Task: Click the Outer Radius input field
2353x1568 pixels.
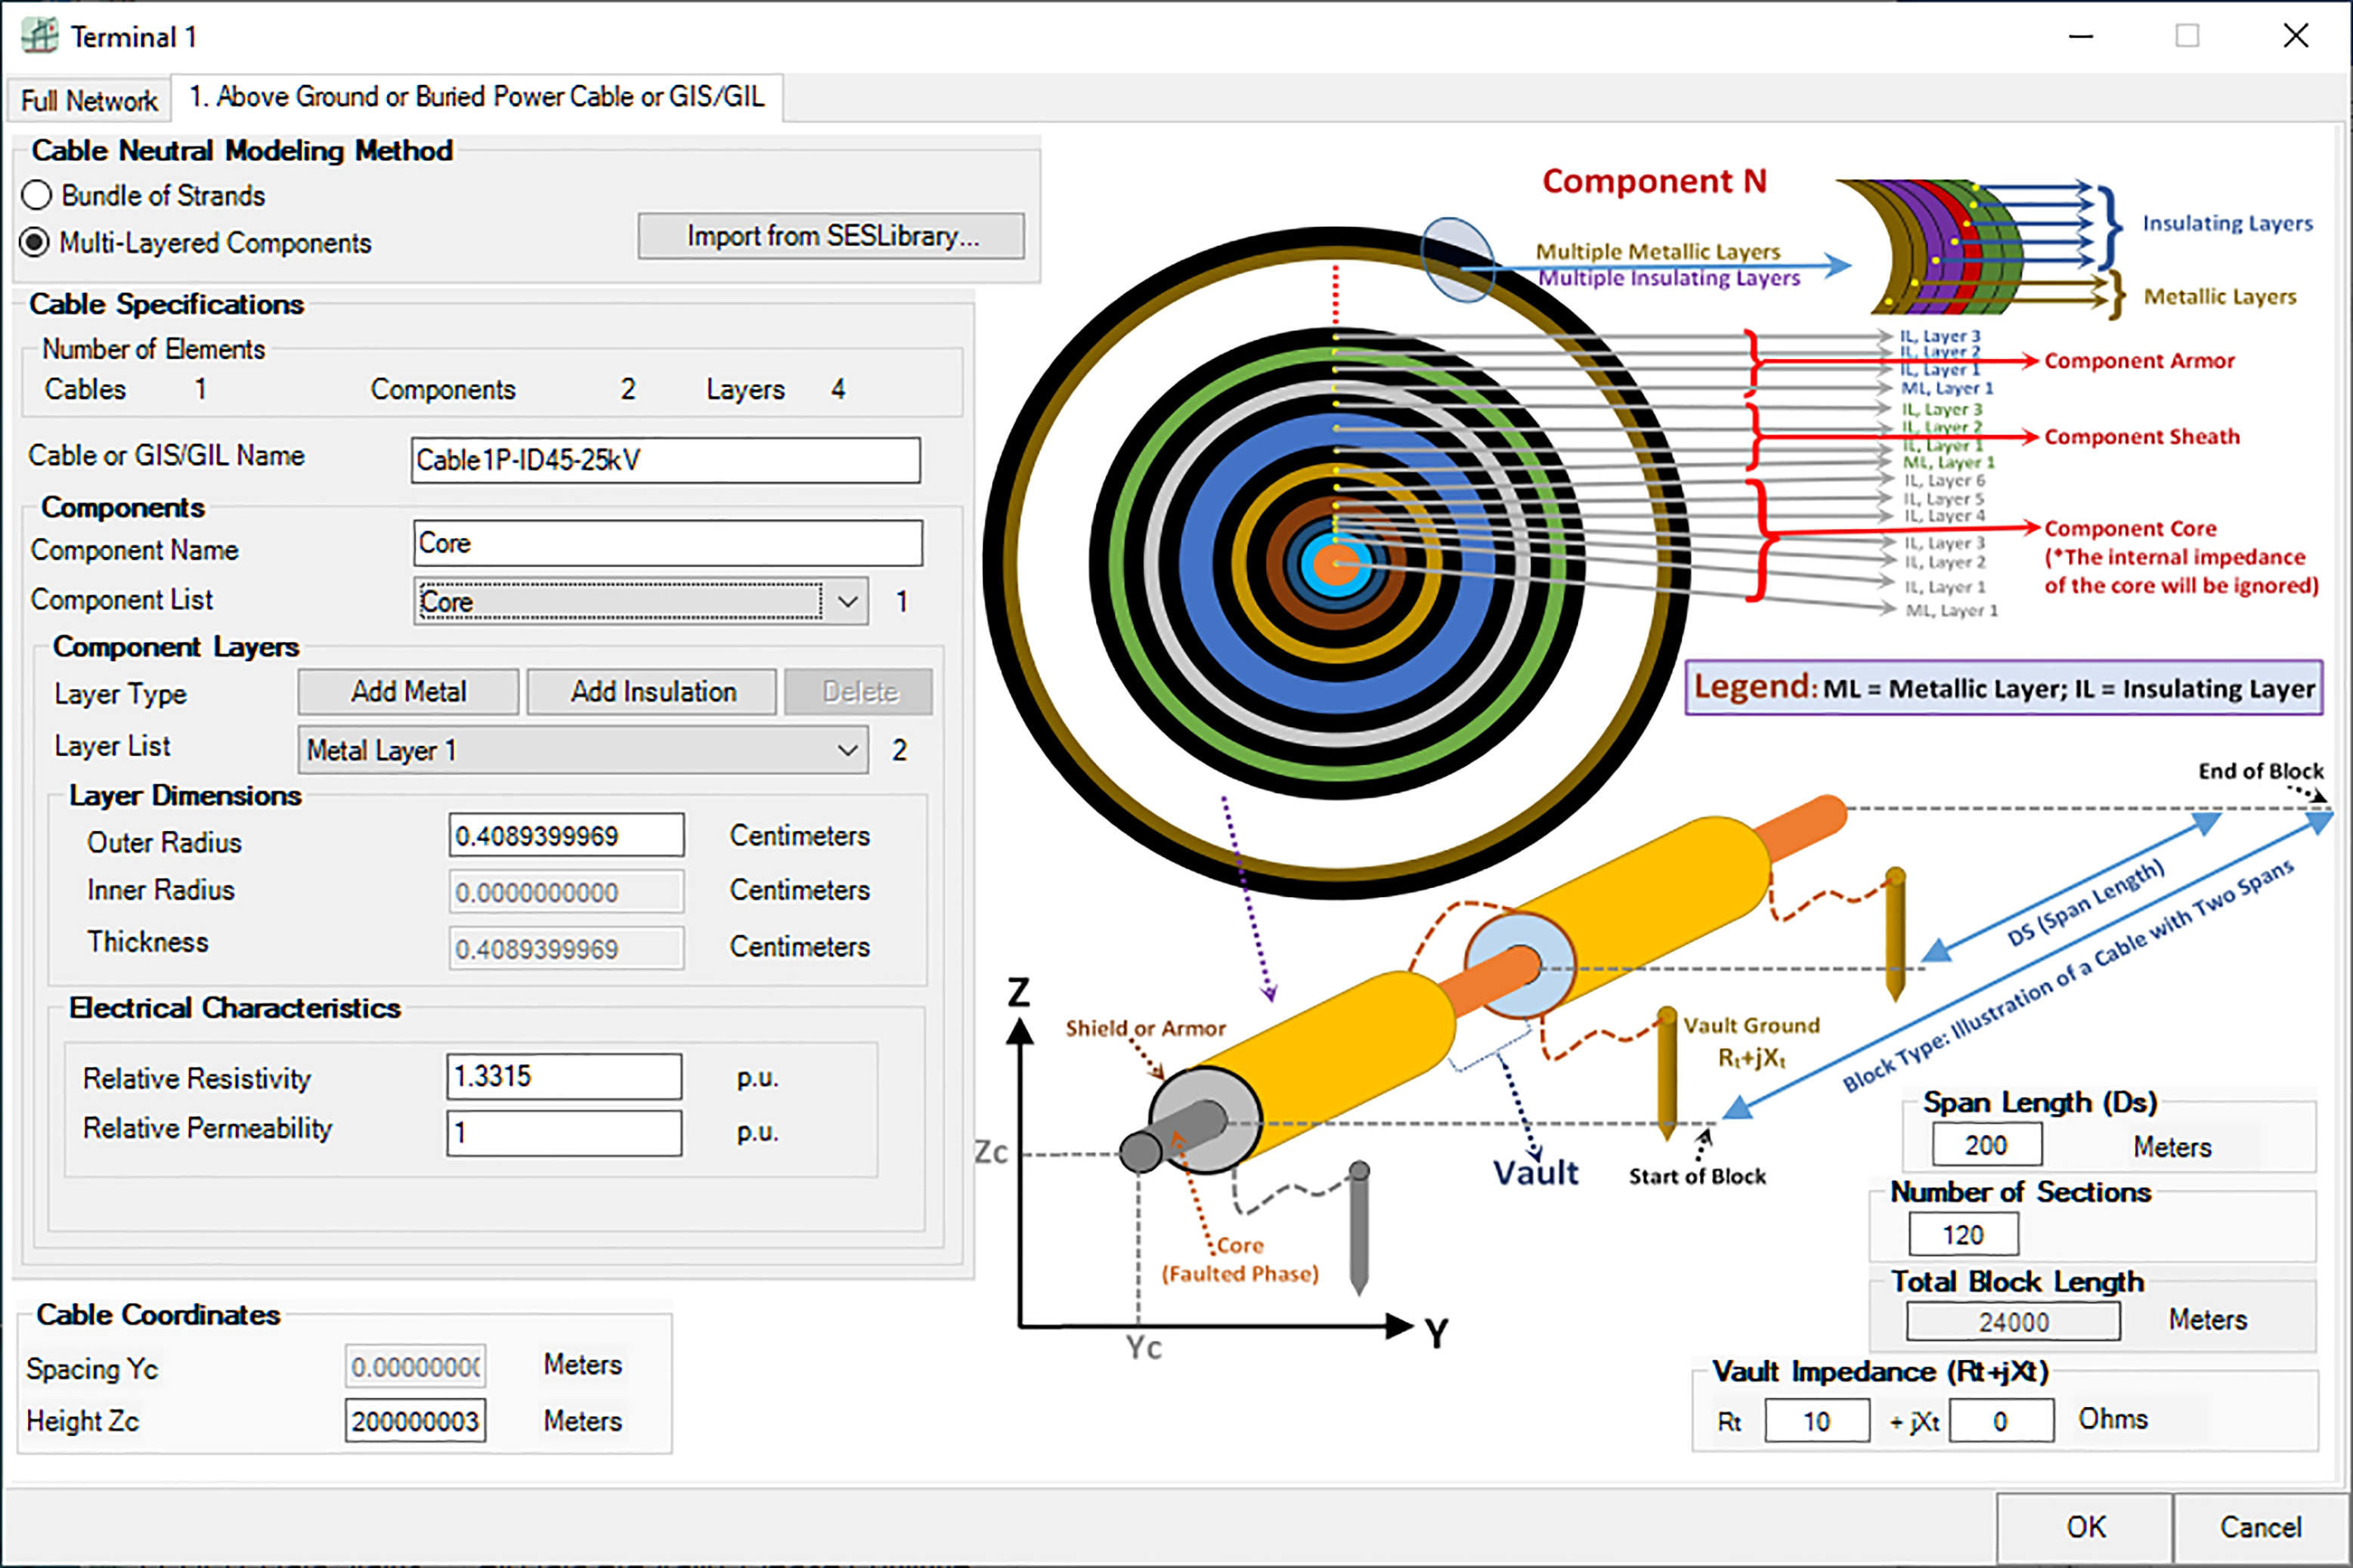Action: 566,835
